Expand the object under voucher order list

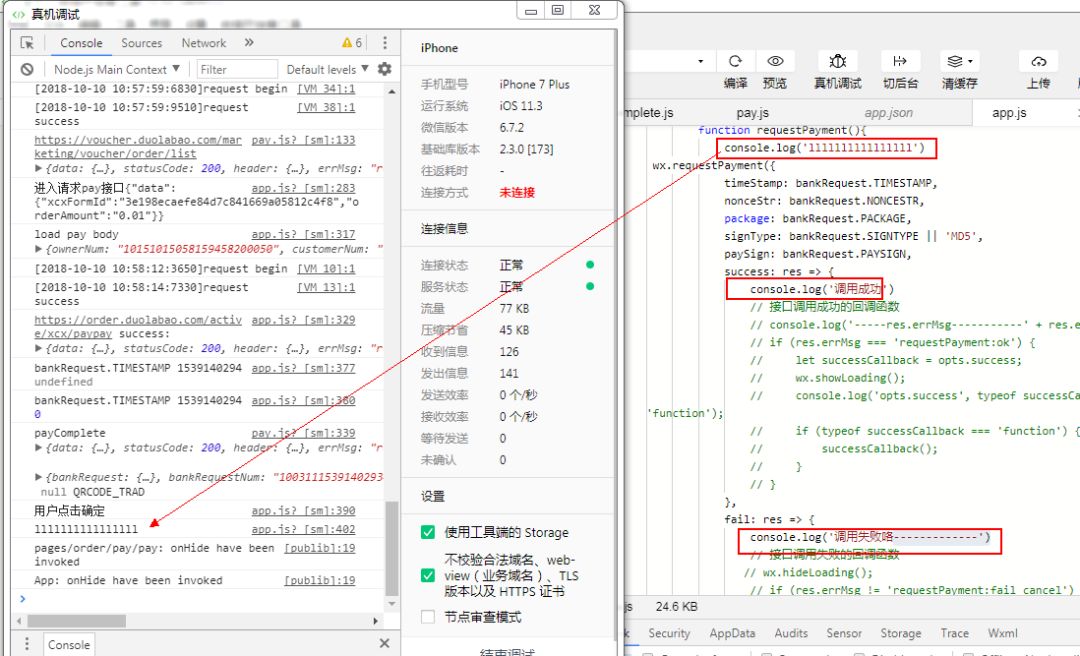pos(39,168)
